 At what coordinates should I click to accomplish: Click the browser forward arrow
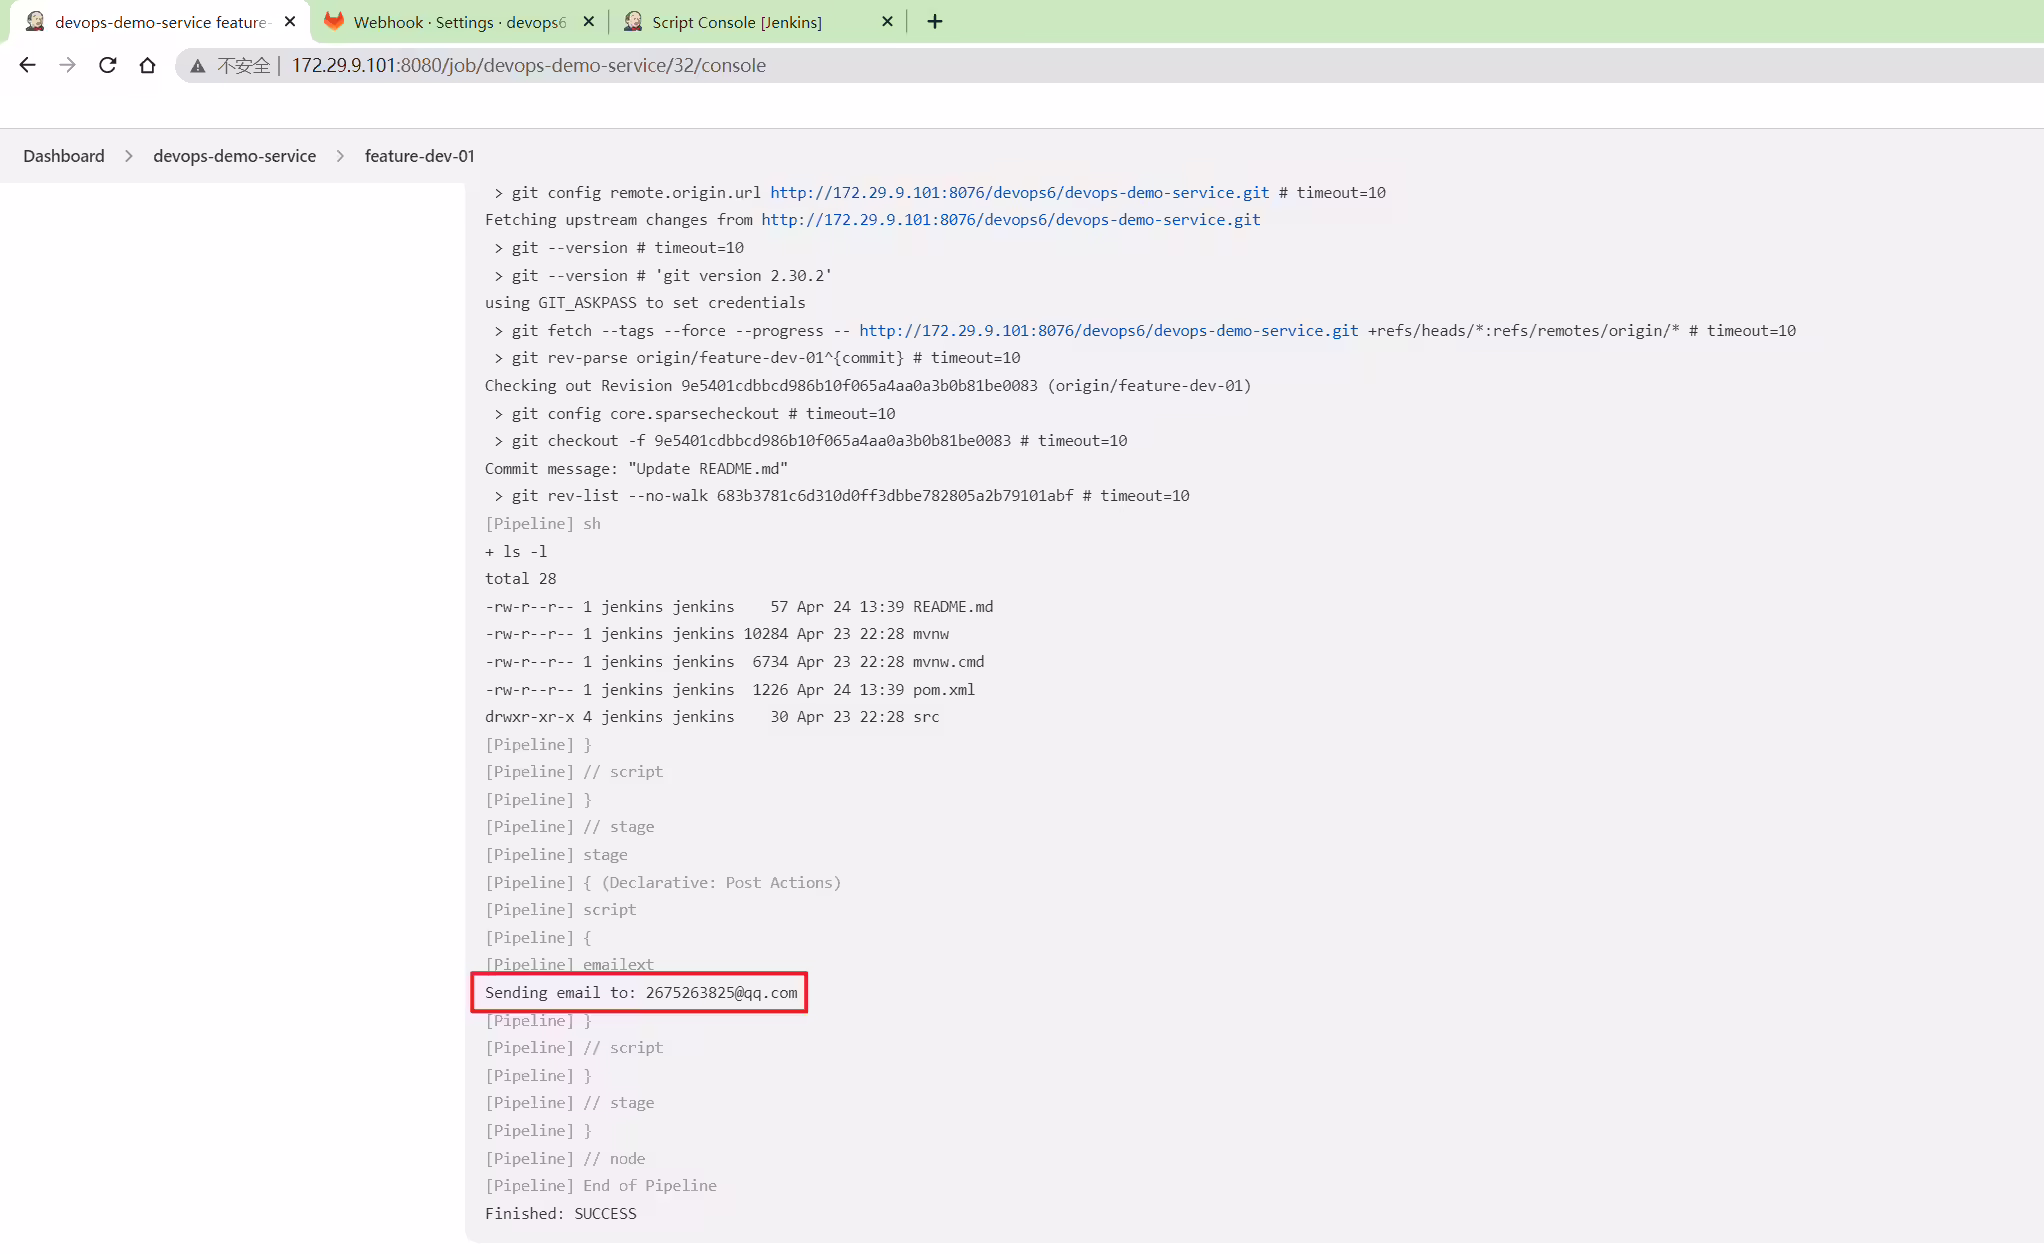click(x=67, y=65)
